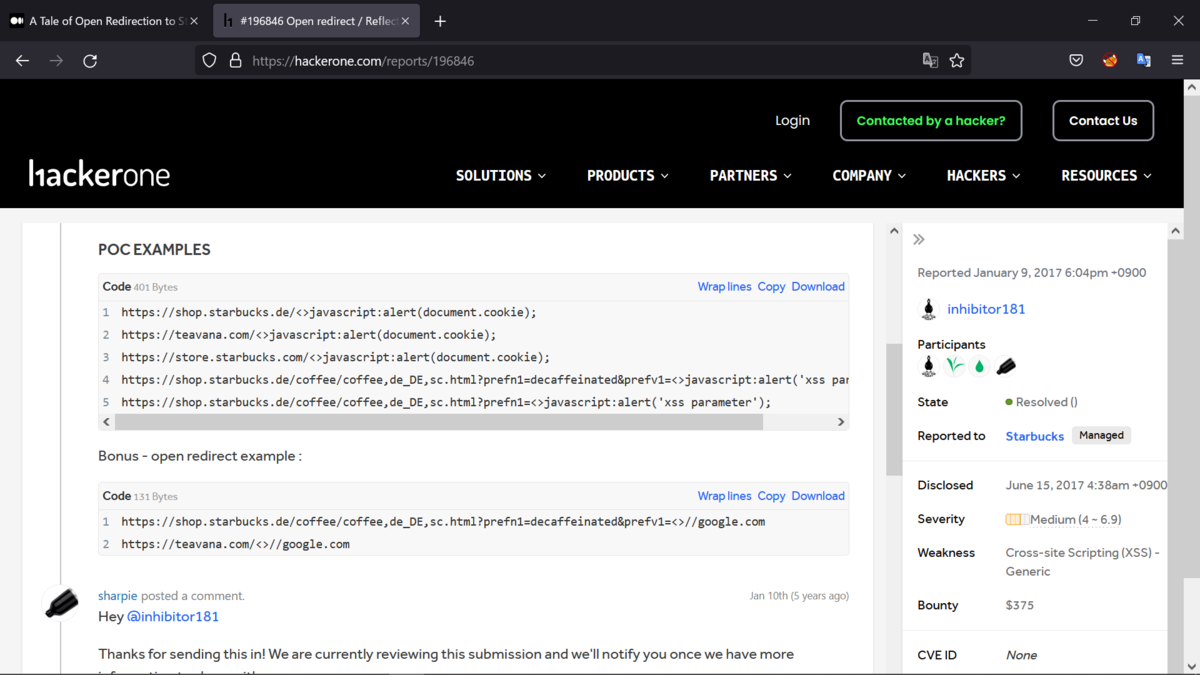
Task: Click the report pane vertical scrollbar thumb
Action: tap(894, 410)
